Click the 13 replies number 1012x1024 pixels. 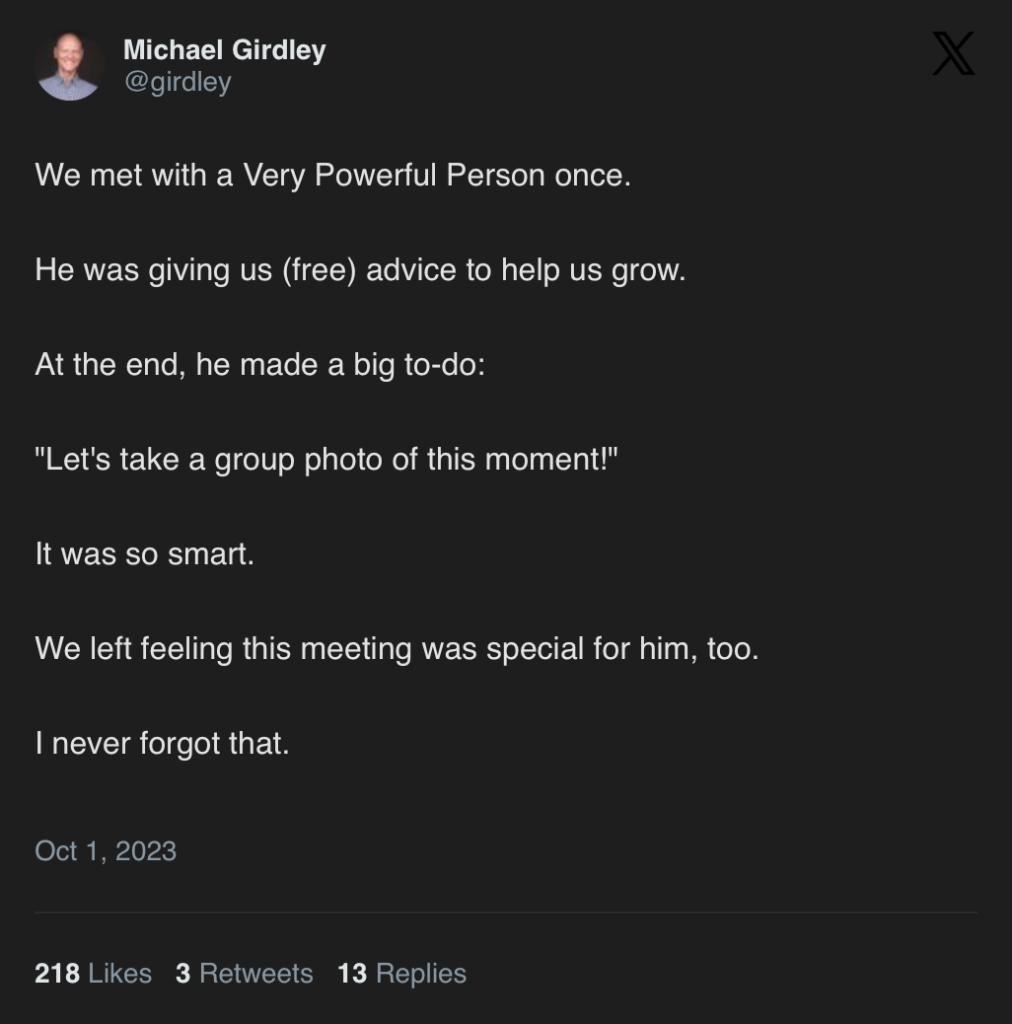tap(352, 973)
